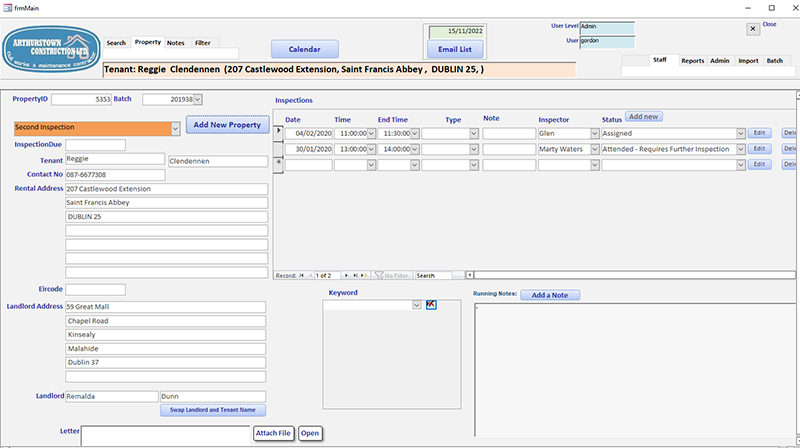Switch to the Property tab
Viewport: 800px width, 448px height.
click(x=148, y=42)
